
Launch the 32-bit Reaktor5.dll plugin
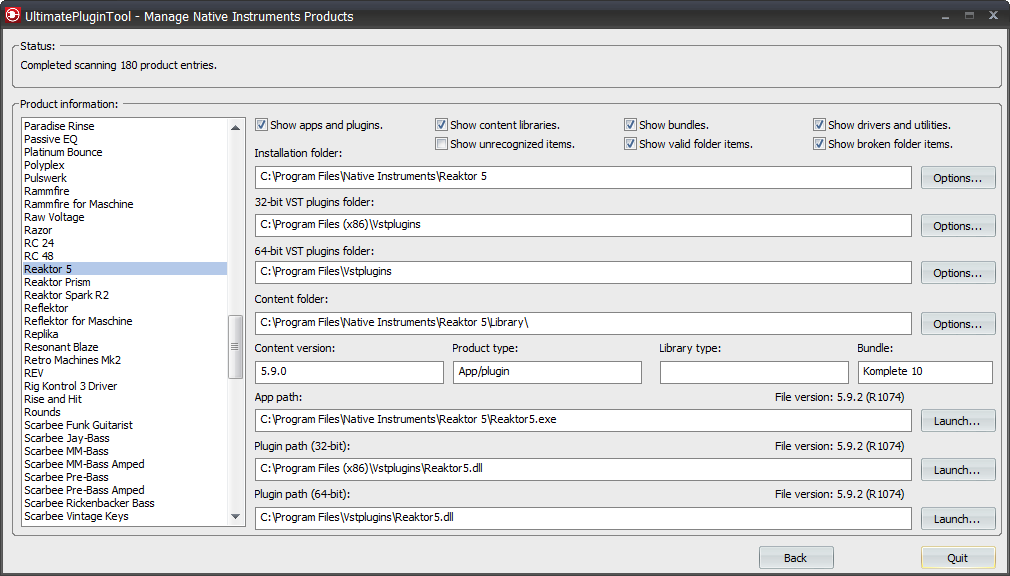pos(958,470)
